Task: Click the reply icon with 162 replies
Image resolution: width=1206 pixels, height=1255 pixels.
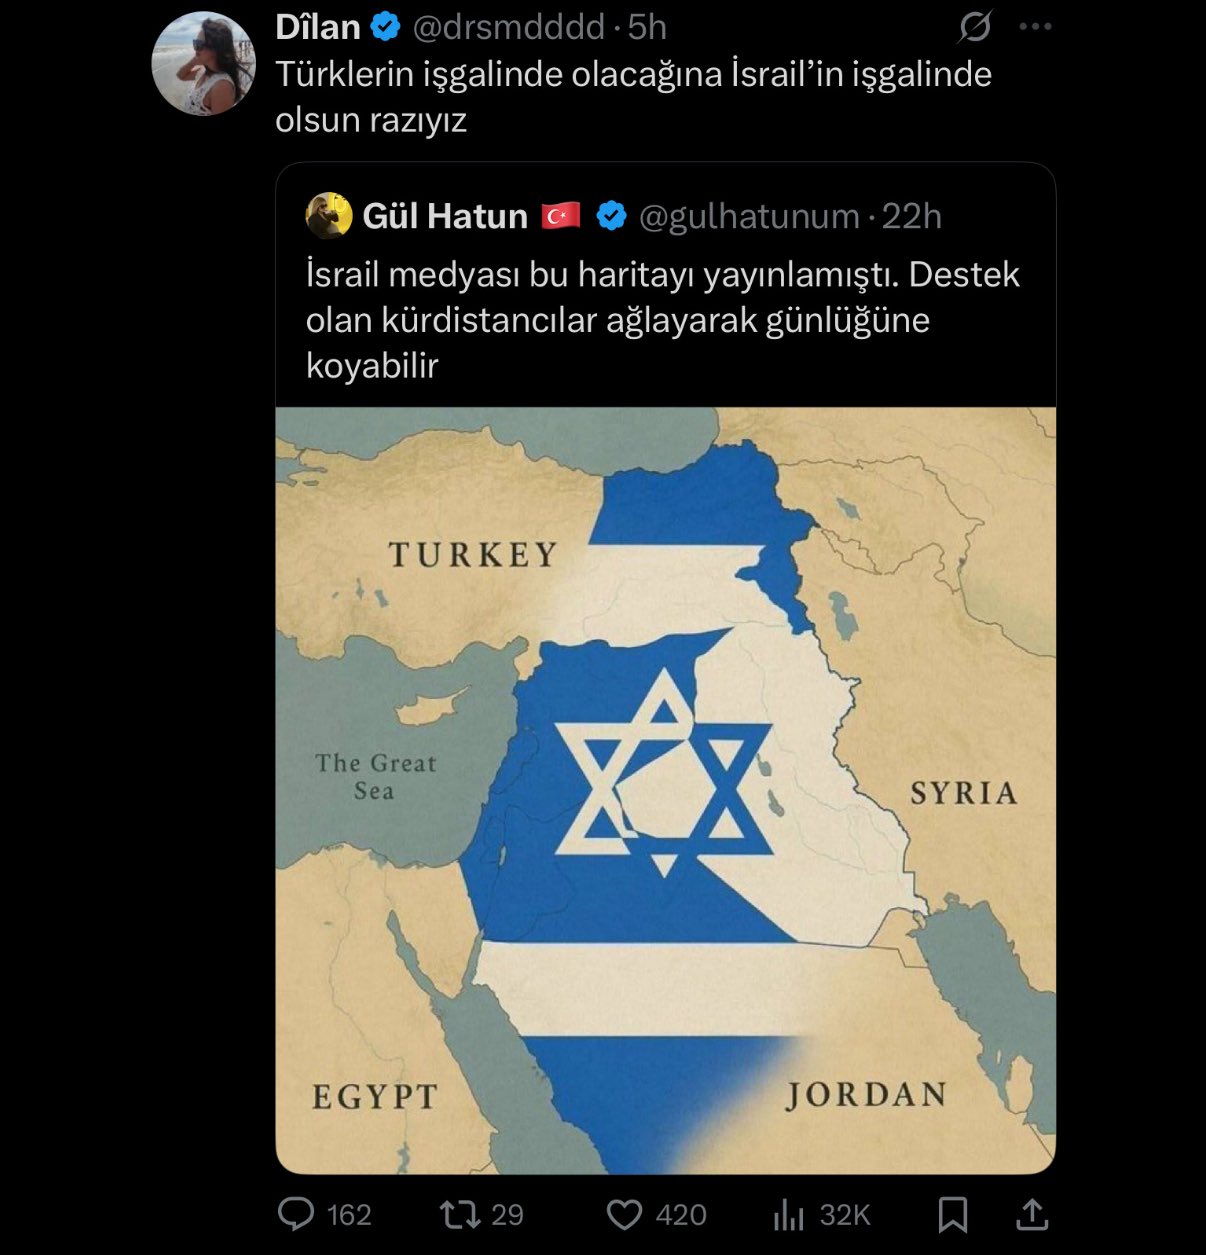Action: pos(296,1214)
